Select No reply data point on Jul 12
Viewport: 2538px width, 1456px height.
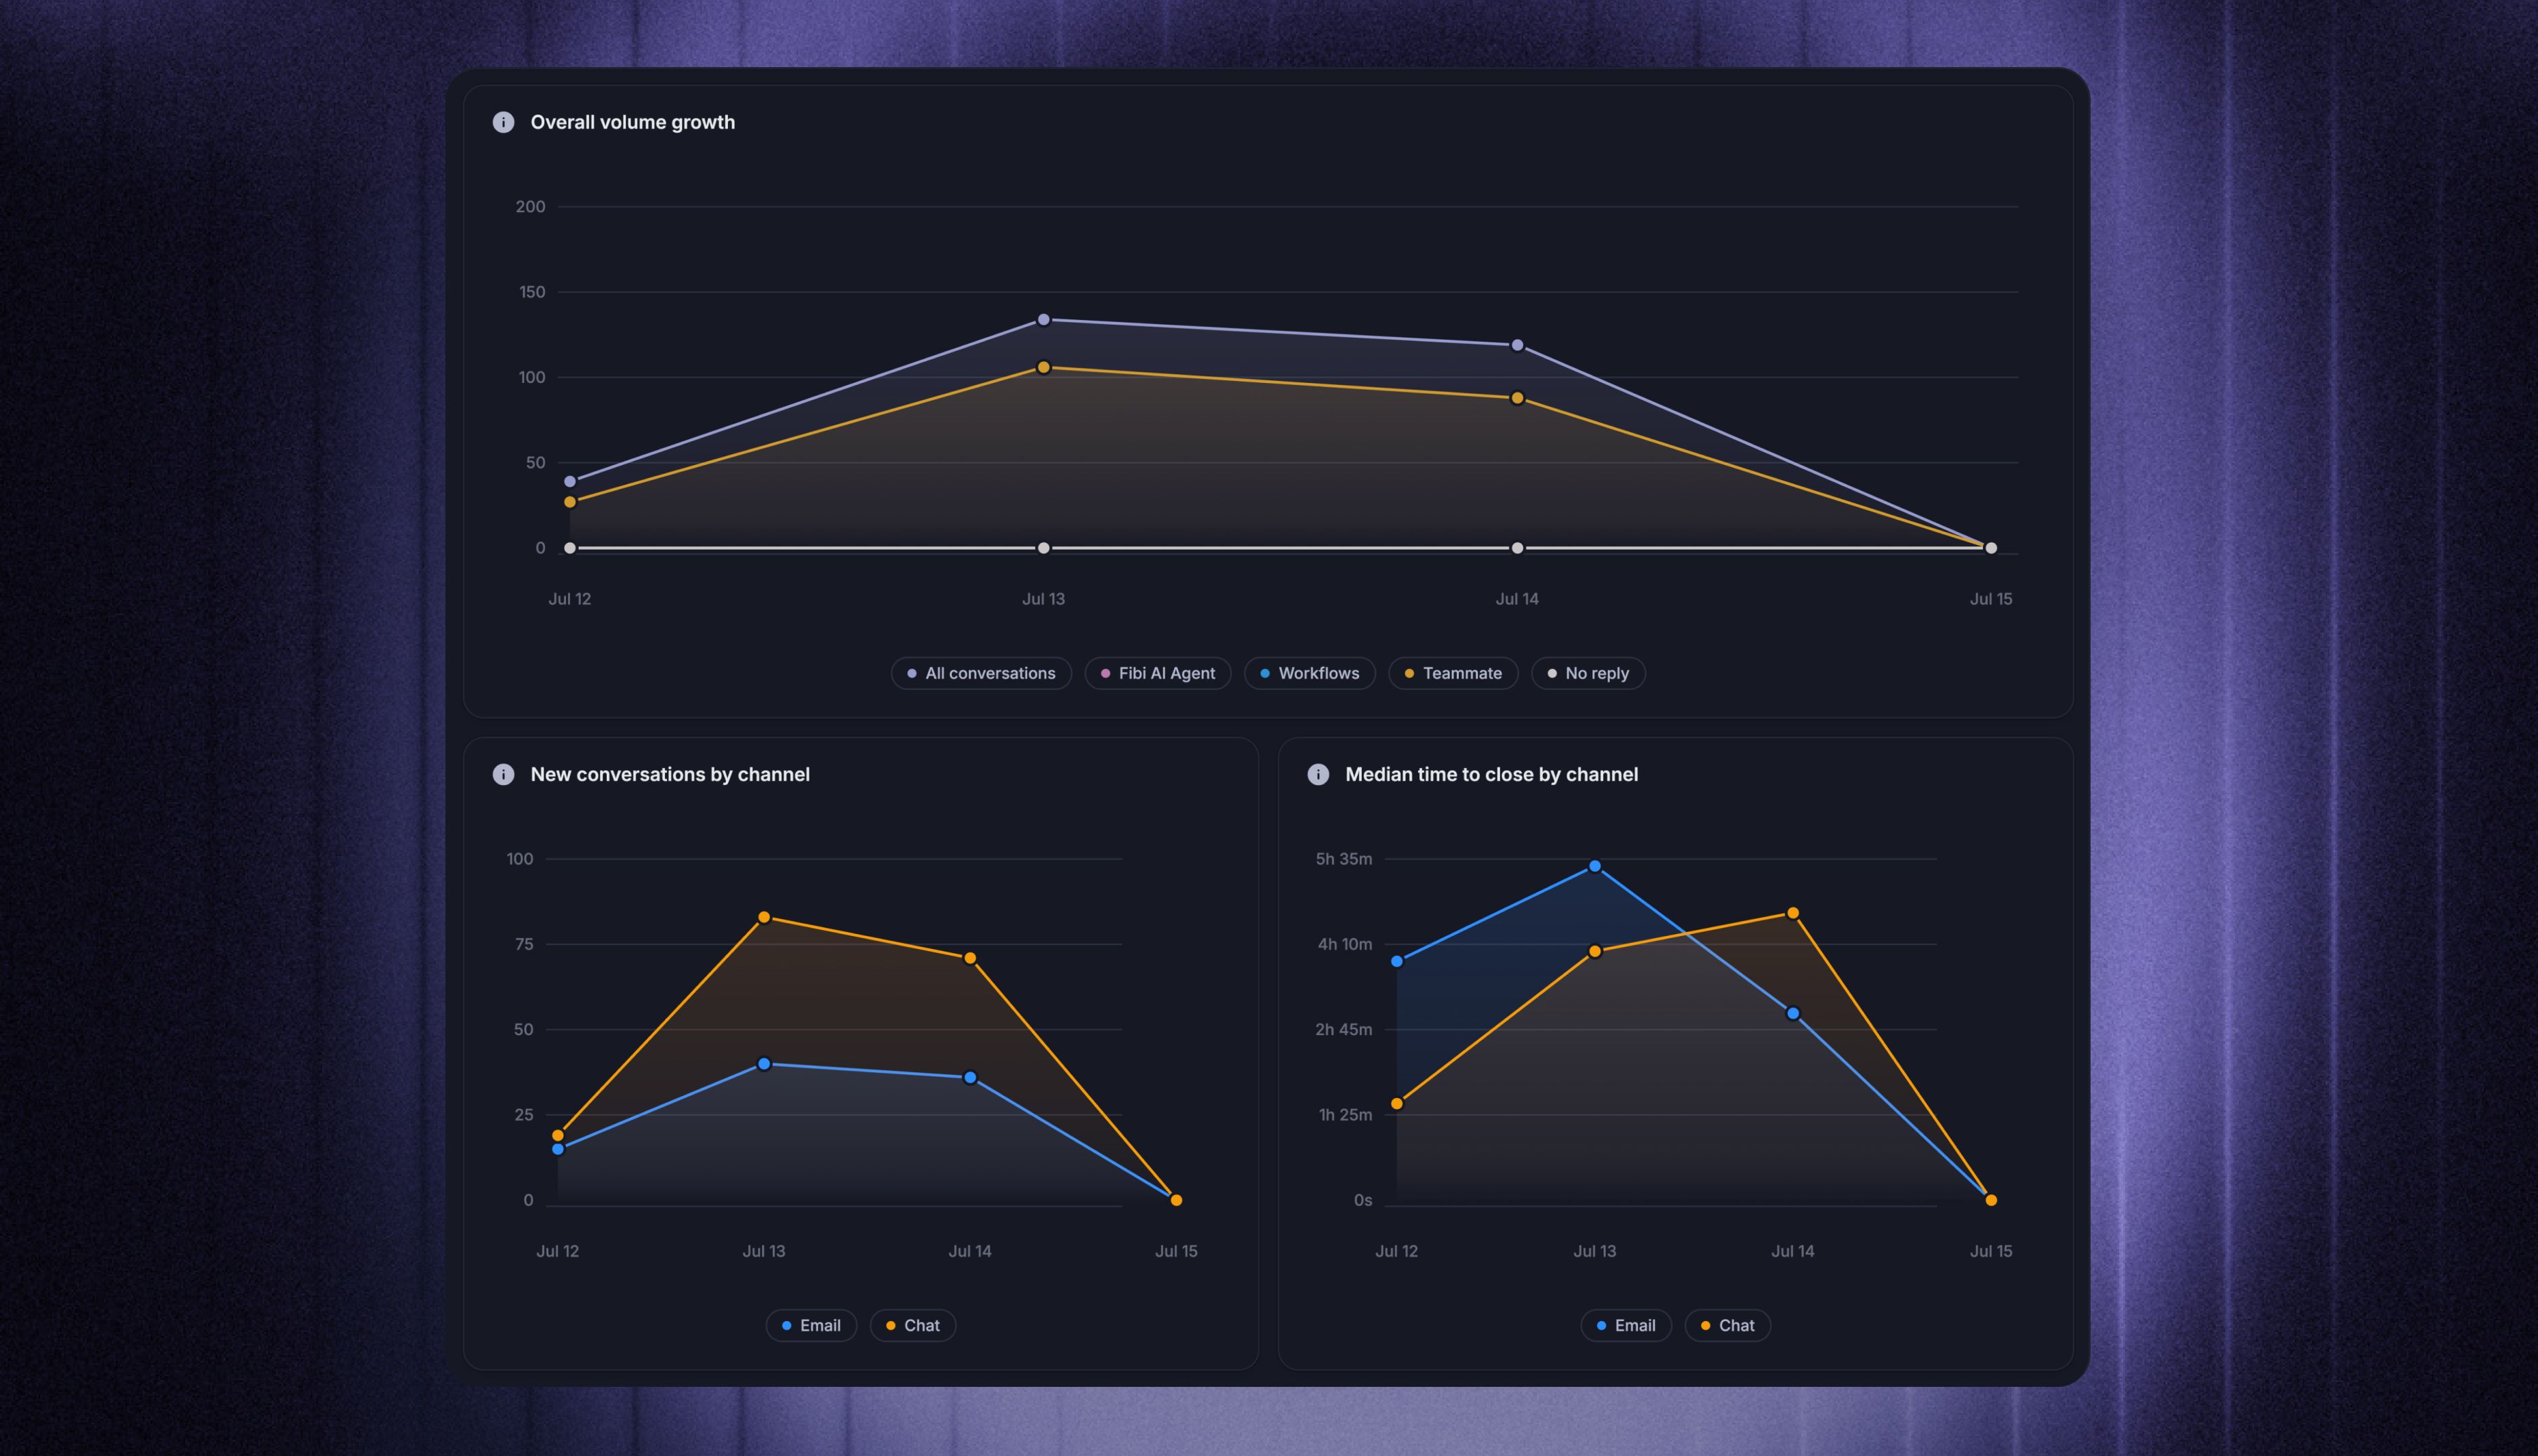570,548
